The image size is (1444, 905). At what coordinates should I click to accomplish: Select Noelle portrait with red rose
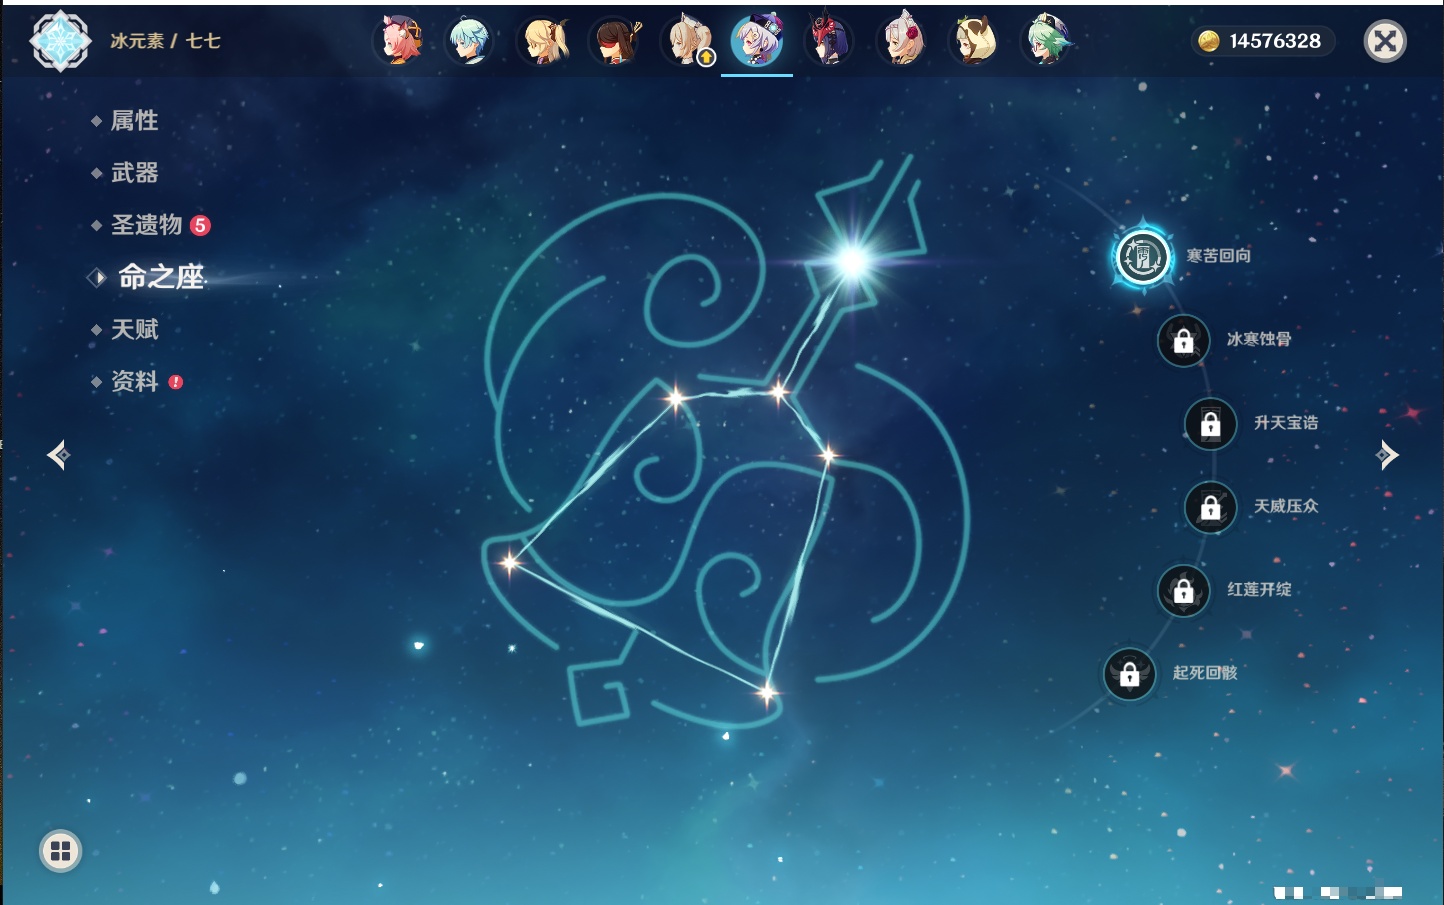coord(901,42)
